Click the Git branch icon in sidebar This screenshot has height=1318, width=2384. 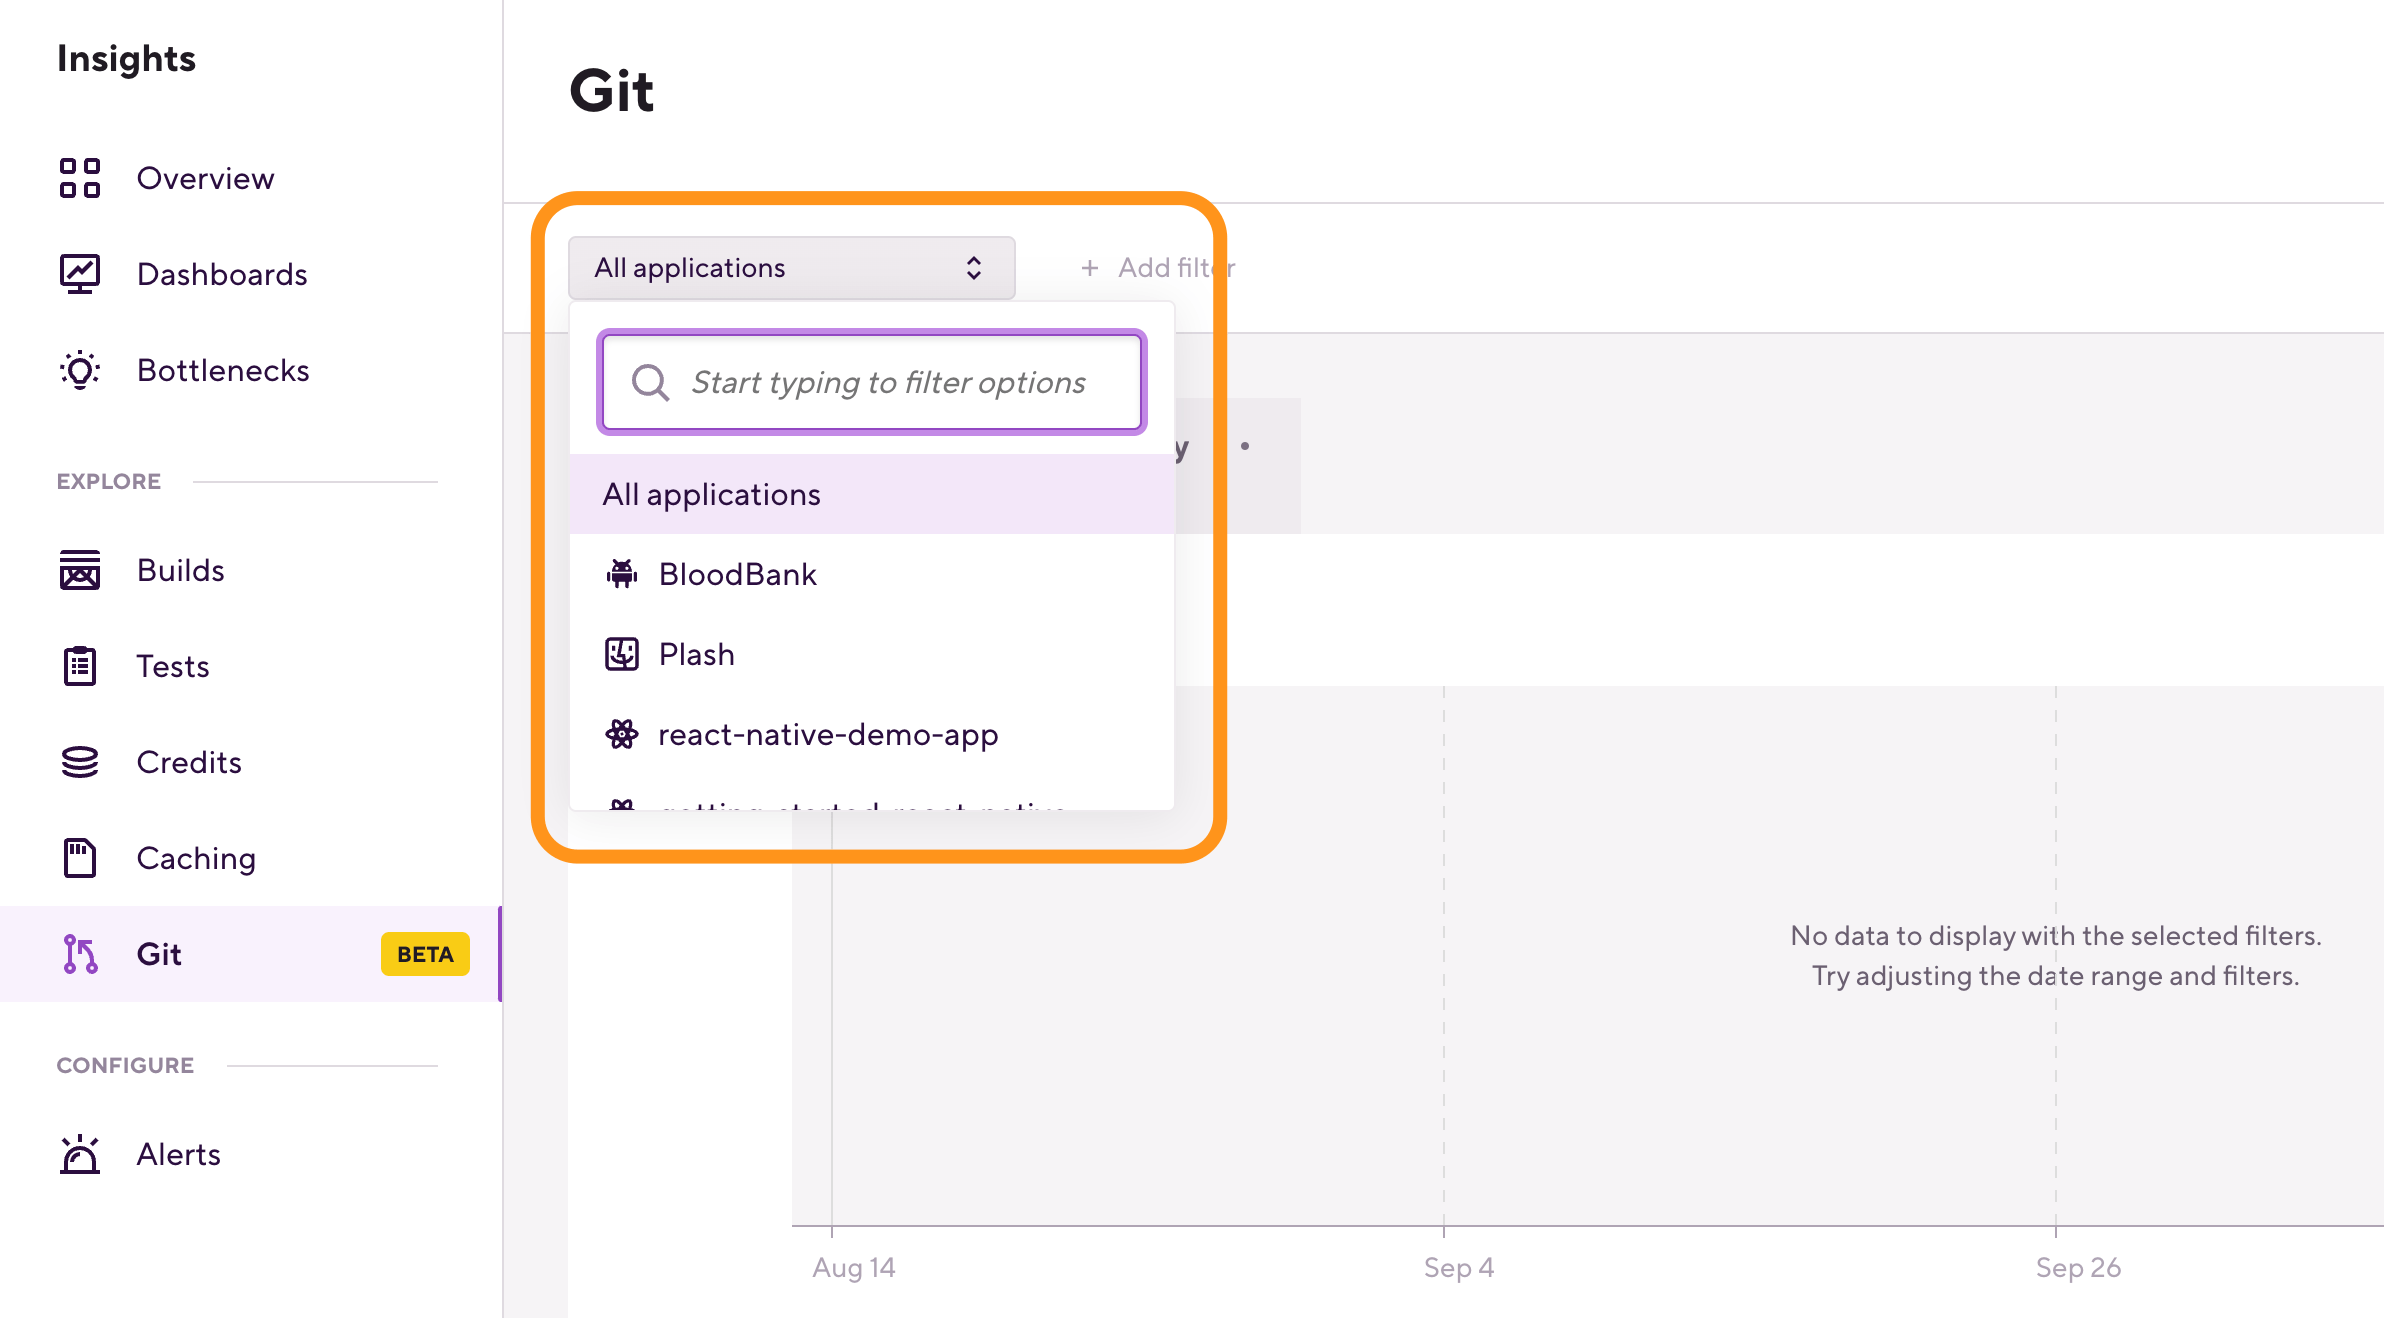[x=80, y=954]
